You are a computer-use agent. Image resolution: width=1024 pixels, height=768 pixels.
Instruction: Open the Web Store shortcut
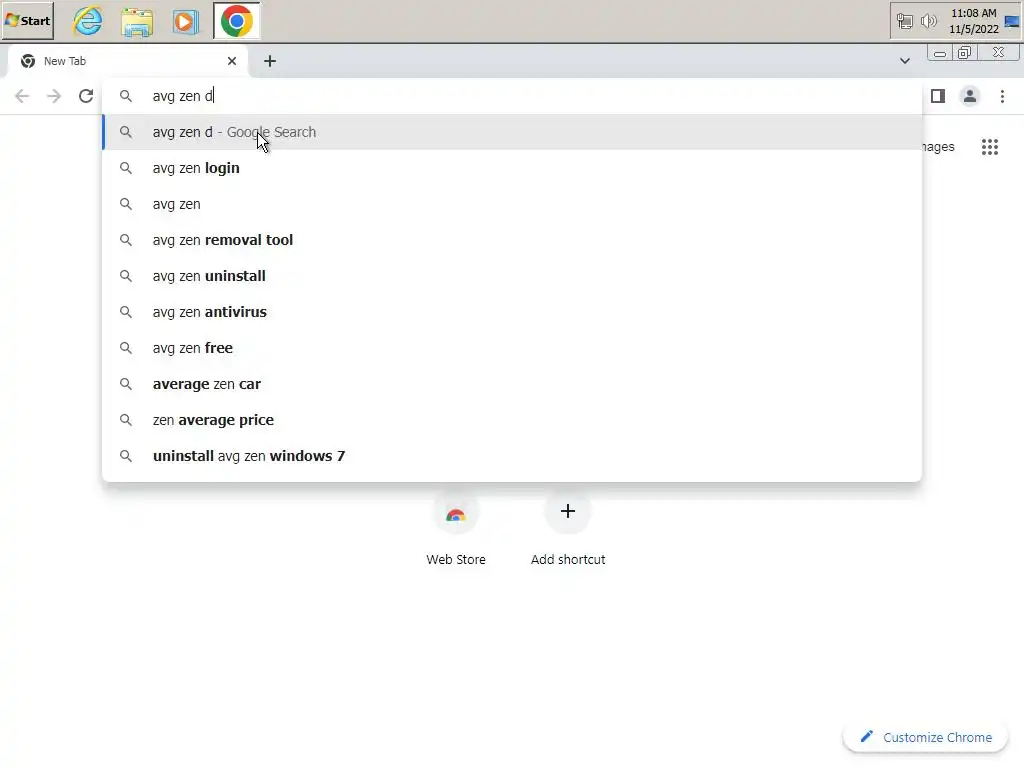(456, 529)
